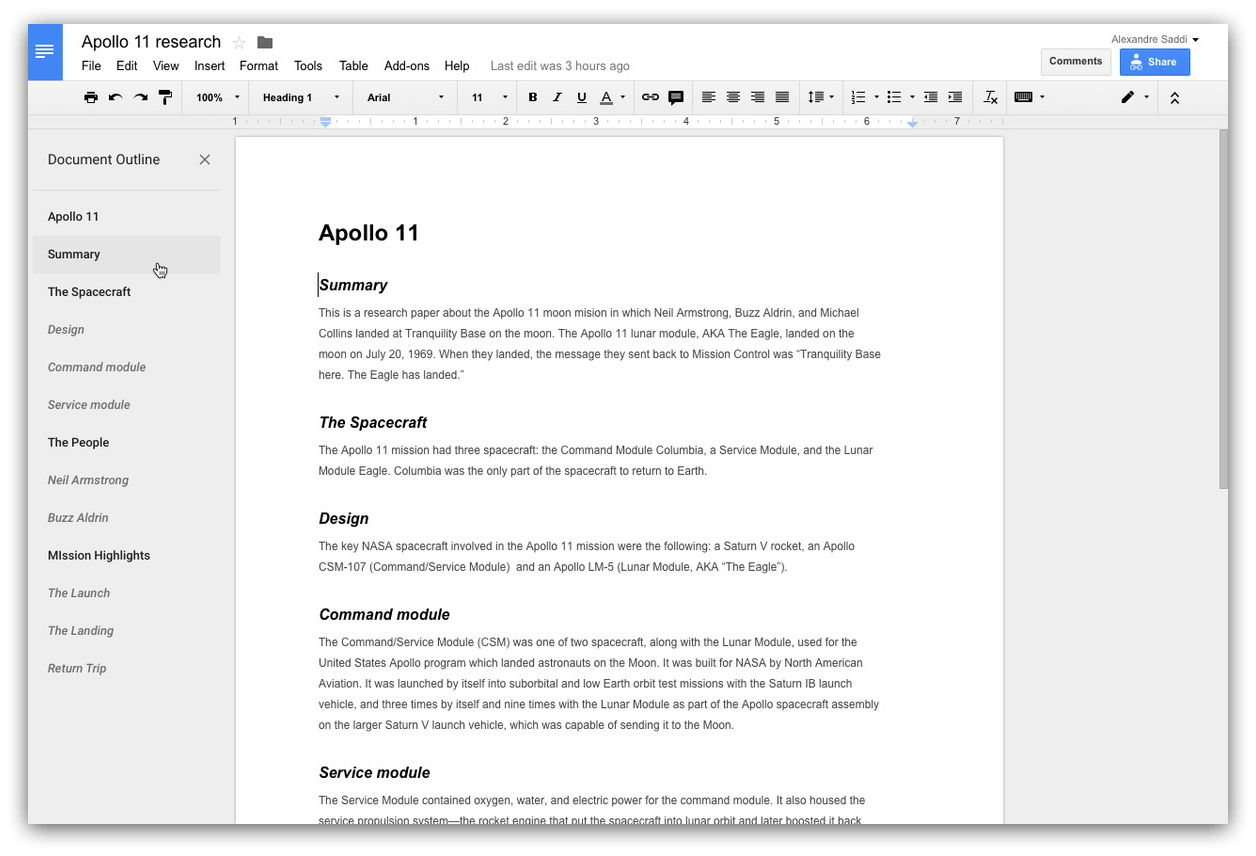Open the Insert menu
The image size is (1256, 856).
209,66
